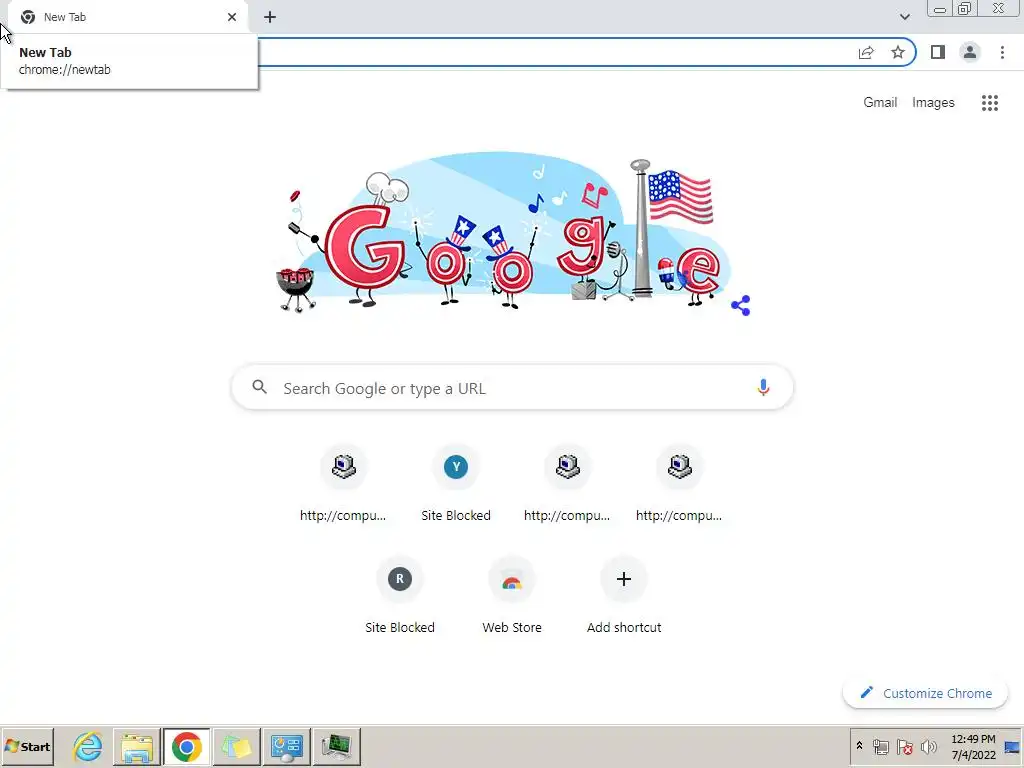Open the Web Store shortcut

coord(512,596)
